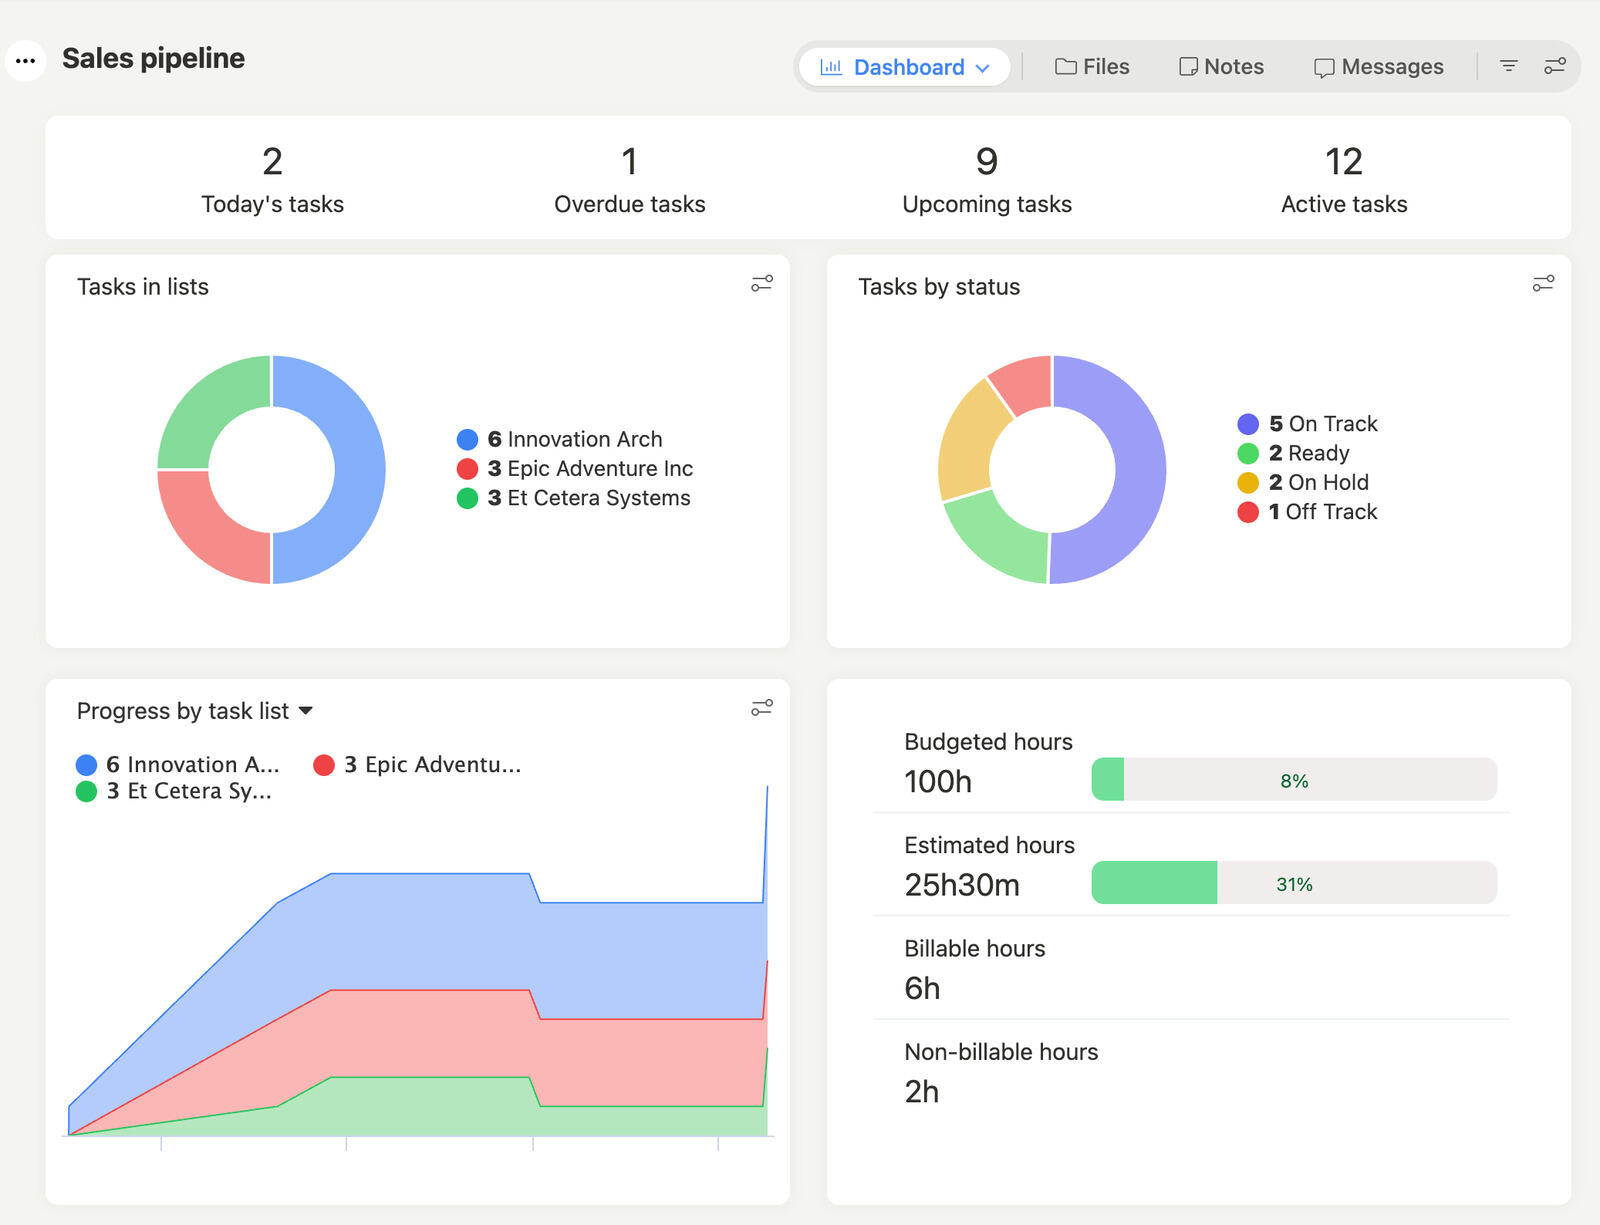Image resolution: width=1600 pixels, height=1225 pixels.
Task: Open the three-dot menu beside Sales pipeline
Action: 25,61
